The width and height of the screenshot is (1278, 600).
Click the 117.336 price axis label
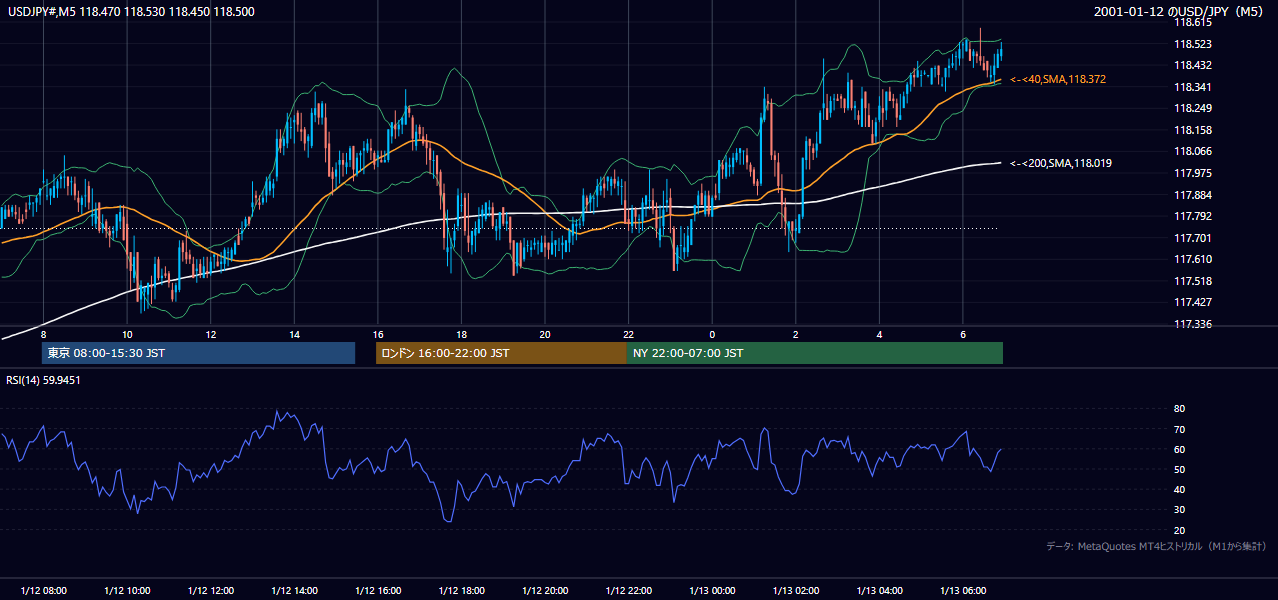point(1192,324)
